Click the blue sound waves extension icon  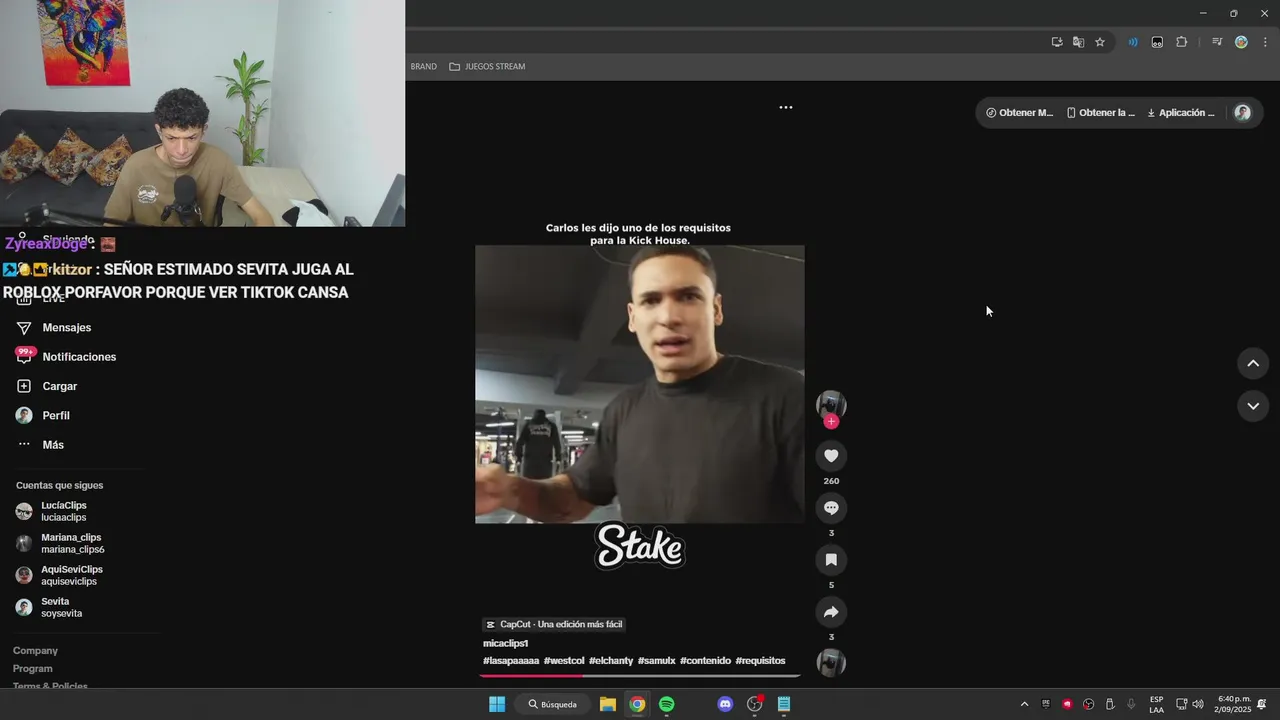click(1133, 42)
